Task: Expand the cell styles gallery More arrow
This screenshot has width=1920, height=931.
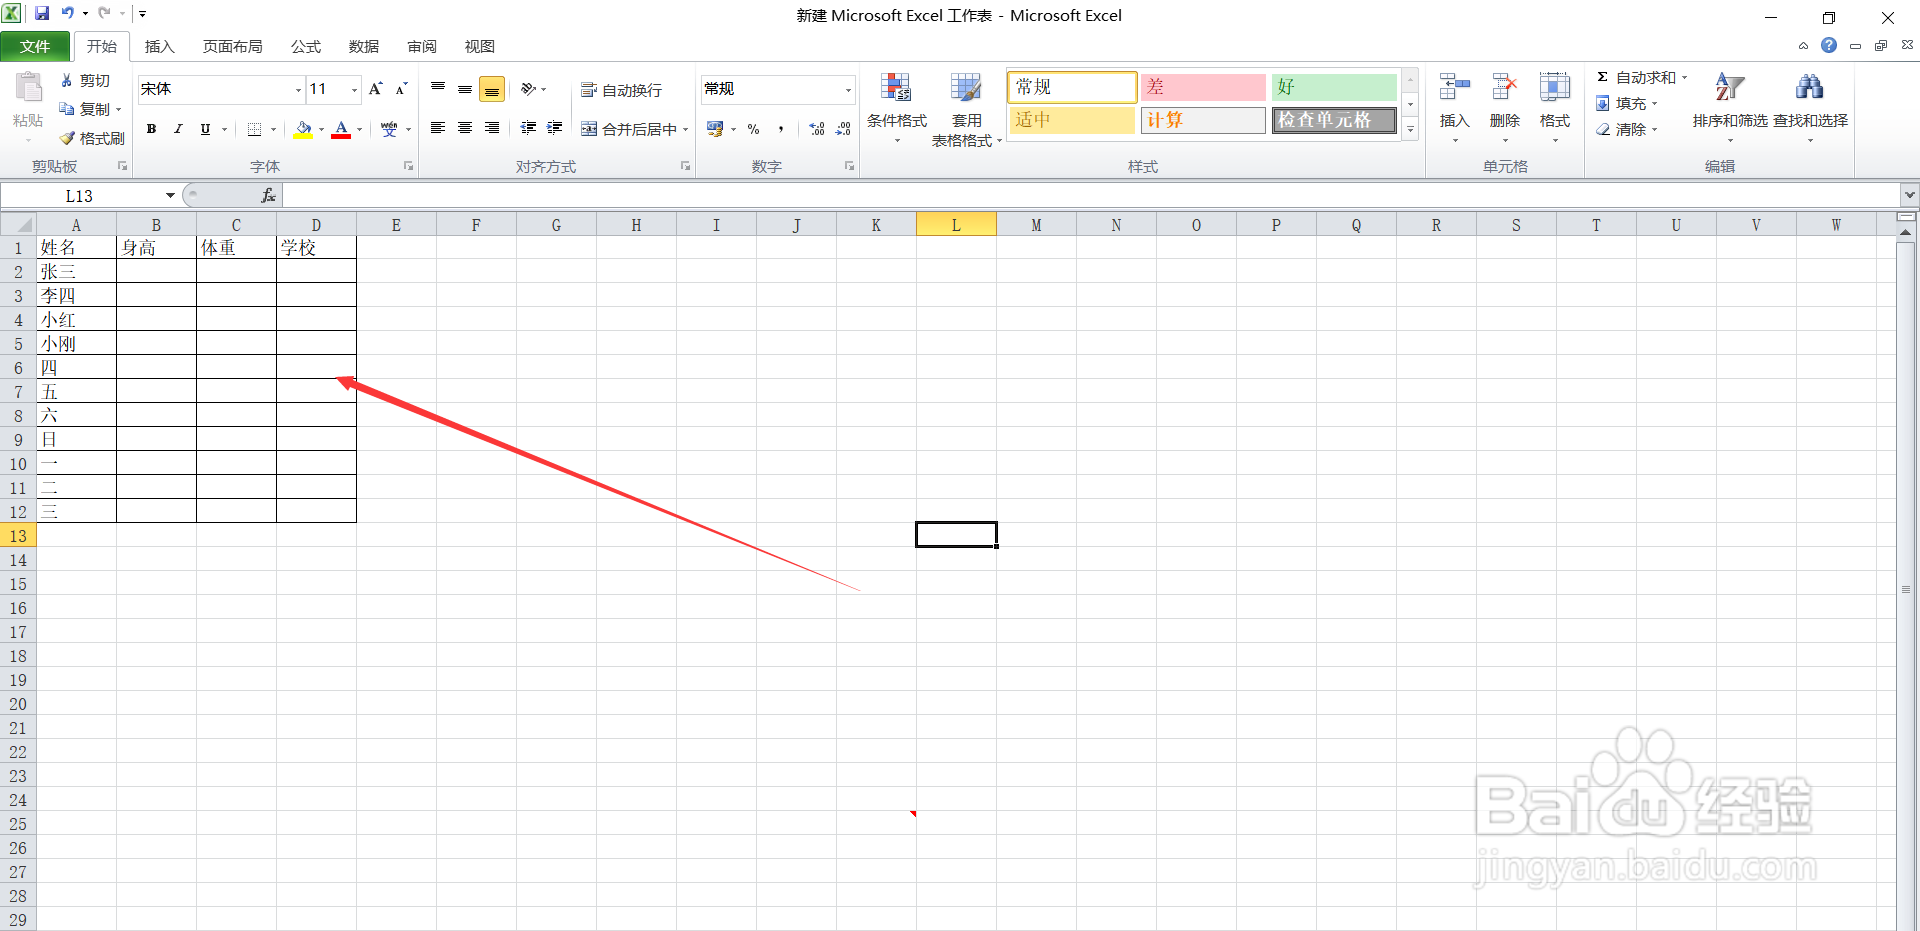Action: click(1410, 130)
